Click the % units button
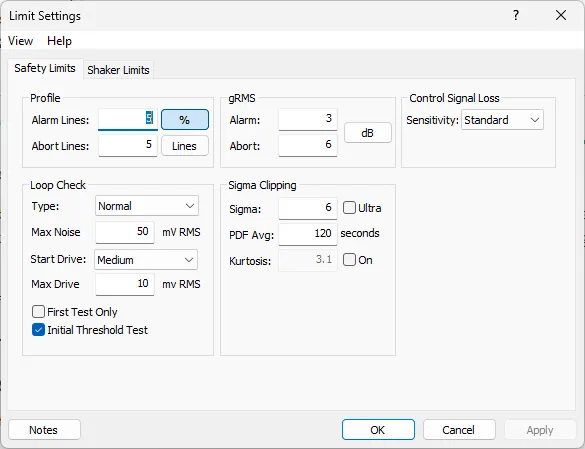585x449 pixels. tap(185, 120)
